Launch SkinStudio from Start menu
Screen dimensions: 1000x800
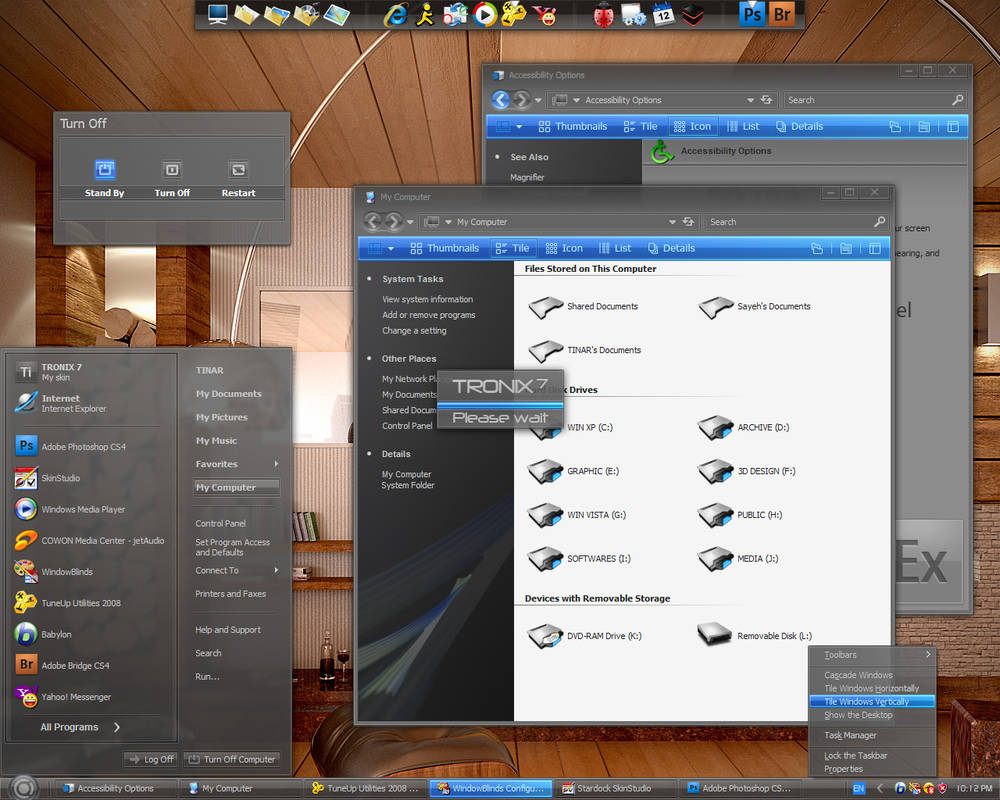[48, 478]
